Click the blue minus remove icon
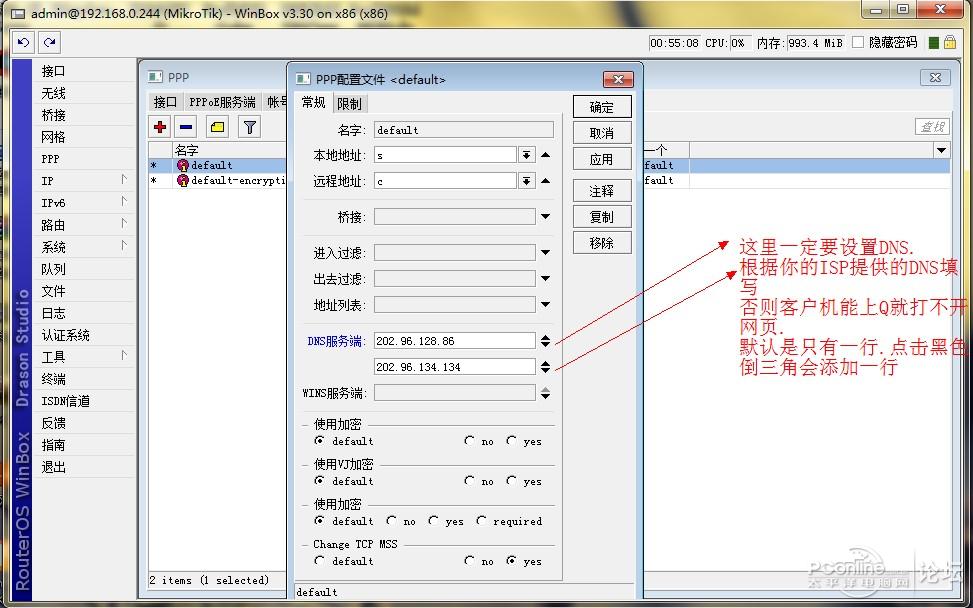 [x=186, y=127]
